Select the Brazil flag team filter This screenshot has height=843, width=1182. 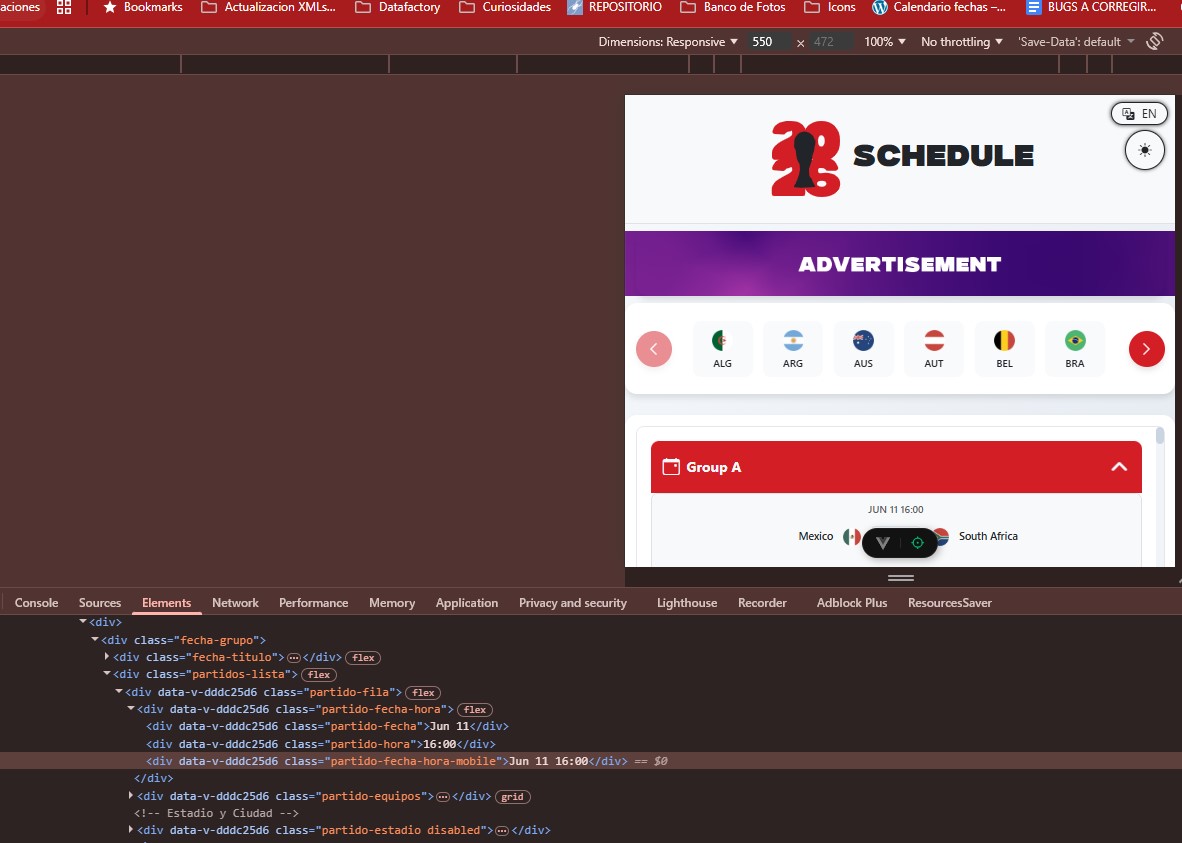point(1075,349)
